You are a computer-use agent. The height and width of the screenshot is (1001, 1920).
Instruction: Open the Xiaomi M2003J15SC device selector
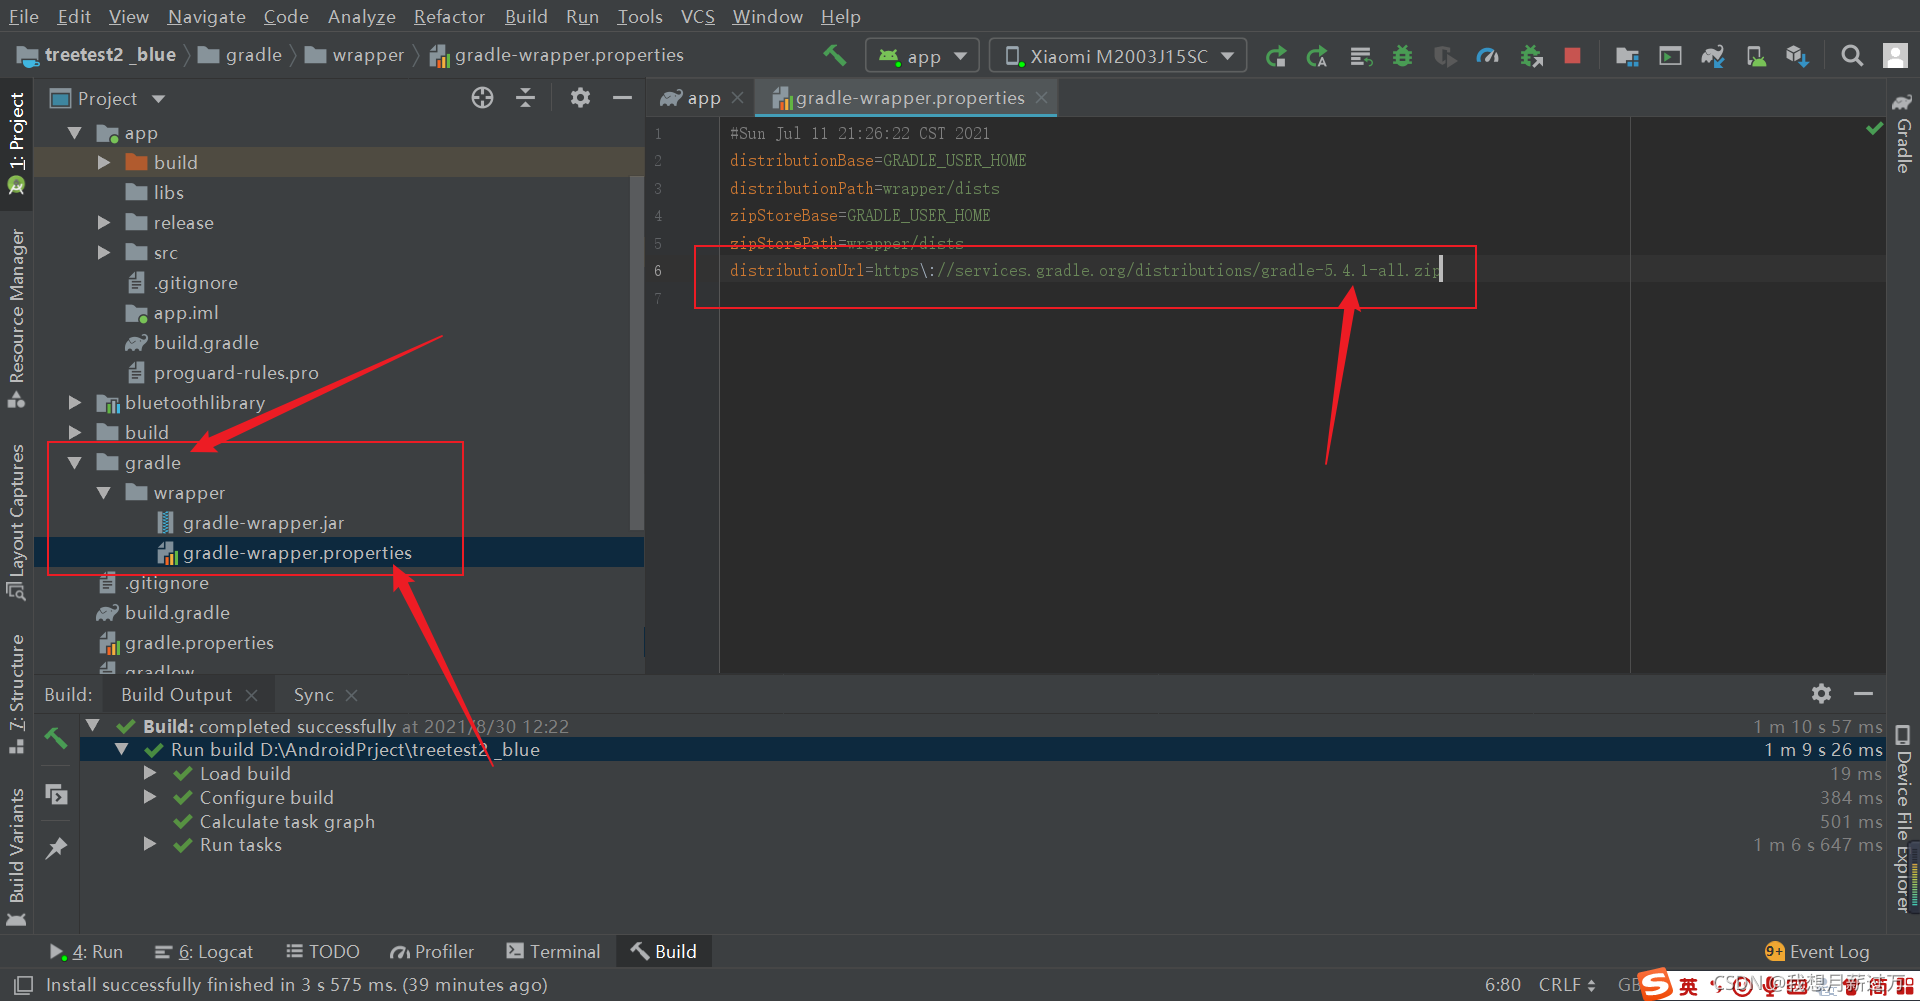click(1117, 55)
